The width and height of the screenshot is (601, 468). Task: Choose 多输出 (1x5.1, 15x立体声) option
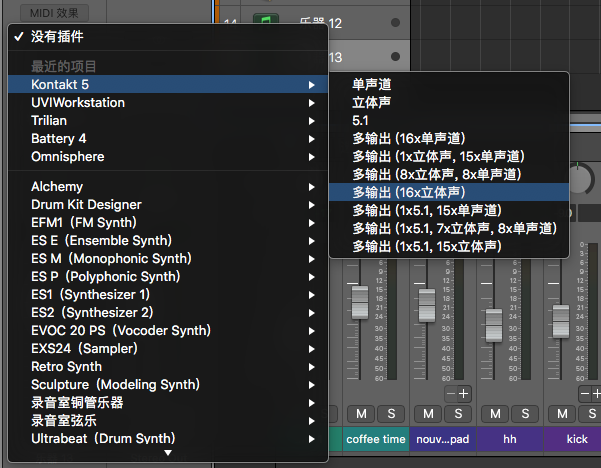(x=449, y=246)
